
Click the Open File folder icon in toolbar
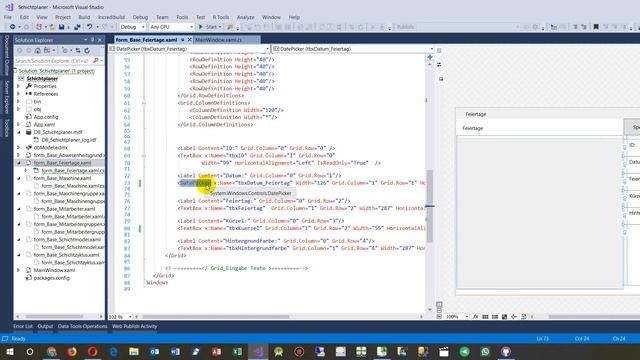tap(52, 27)
